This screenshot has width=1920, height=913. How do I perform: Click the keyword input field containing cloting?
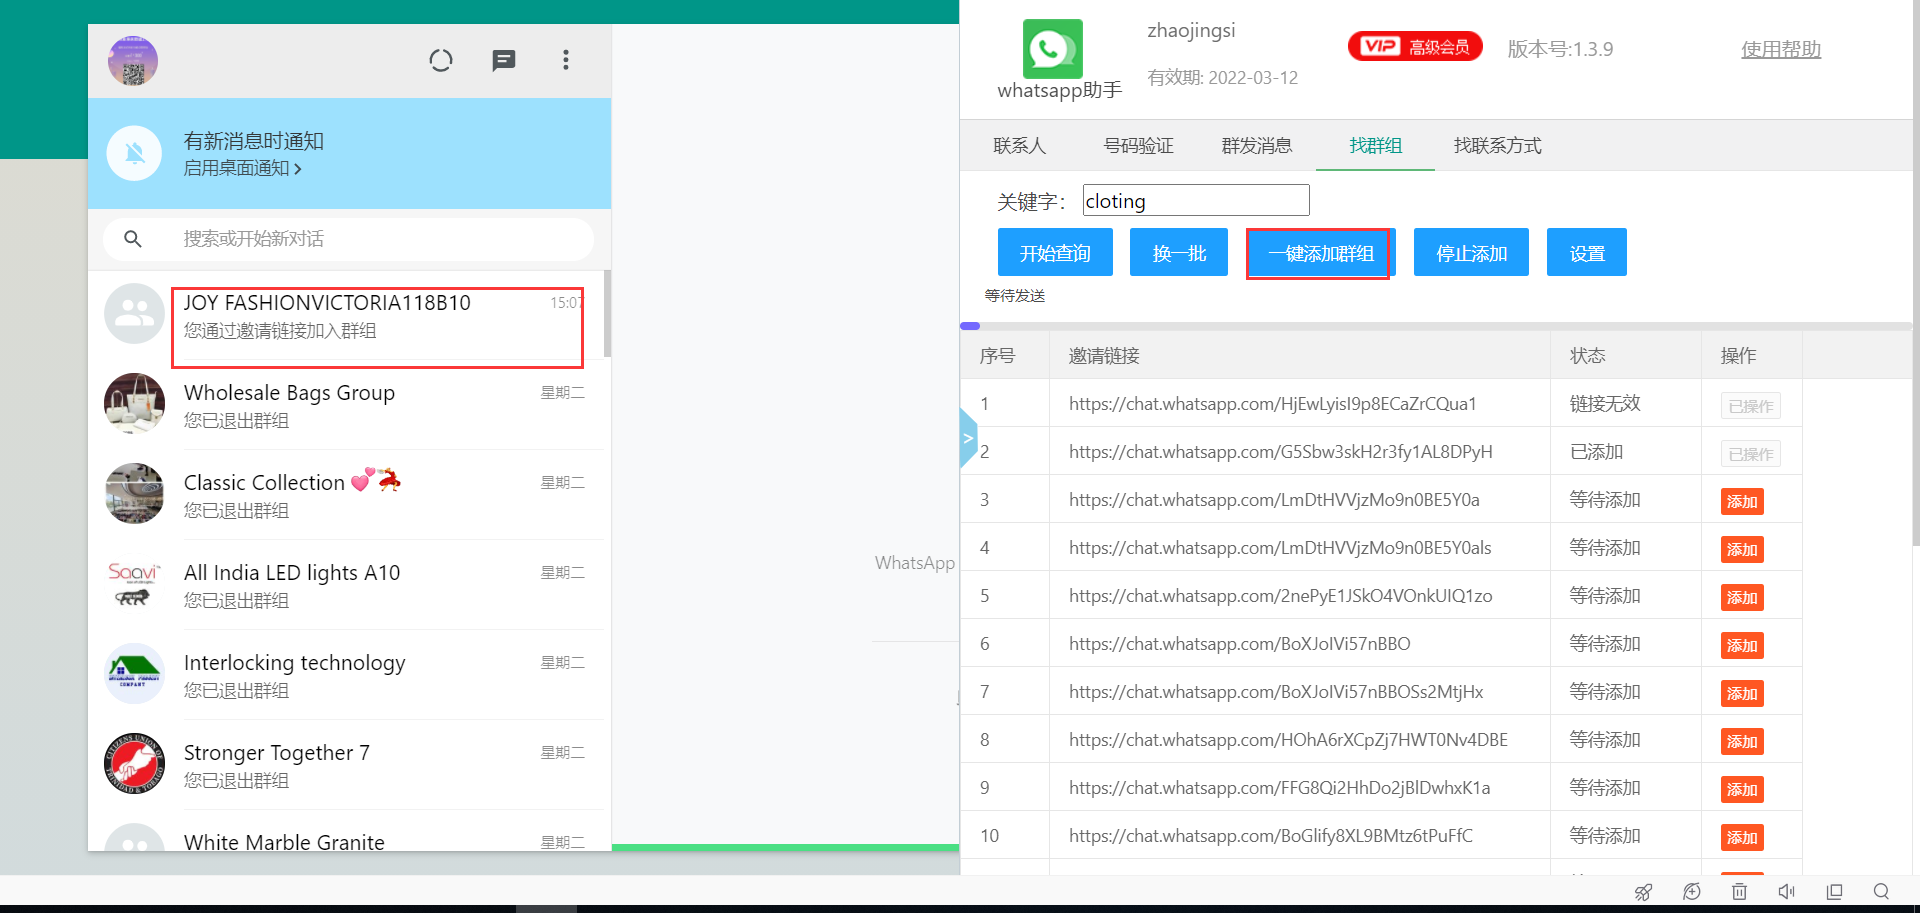pyautogui.click(x=1195, y=201)
